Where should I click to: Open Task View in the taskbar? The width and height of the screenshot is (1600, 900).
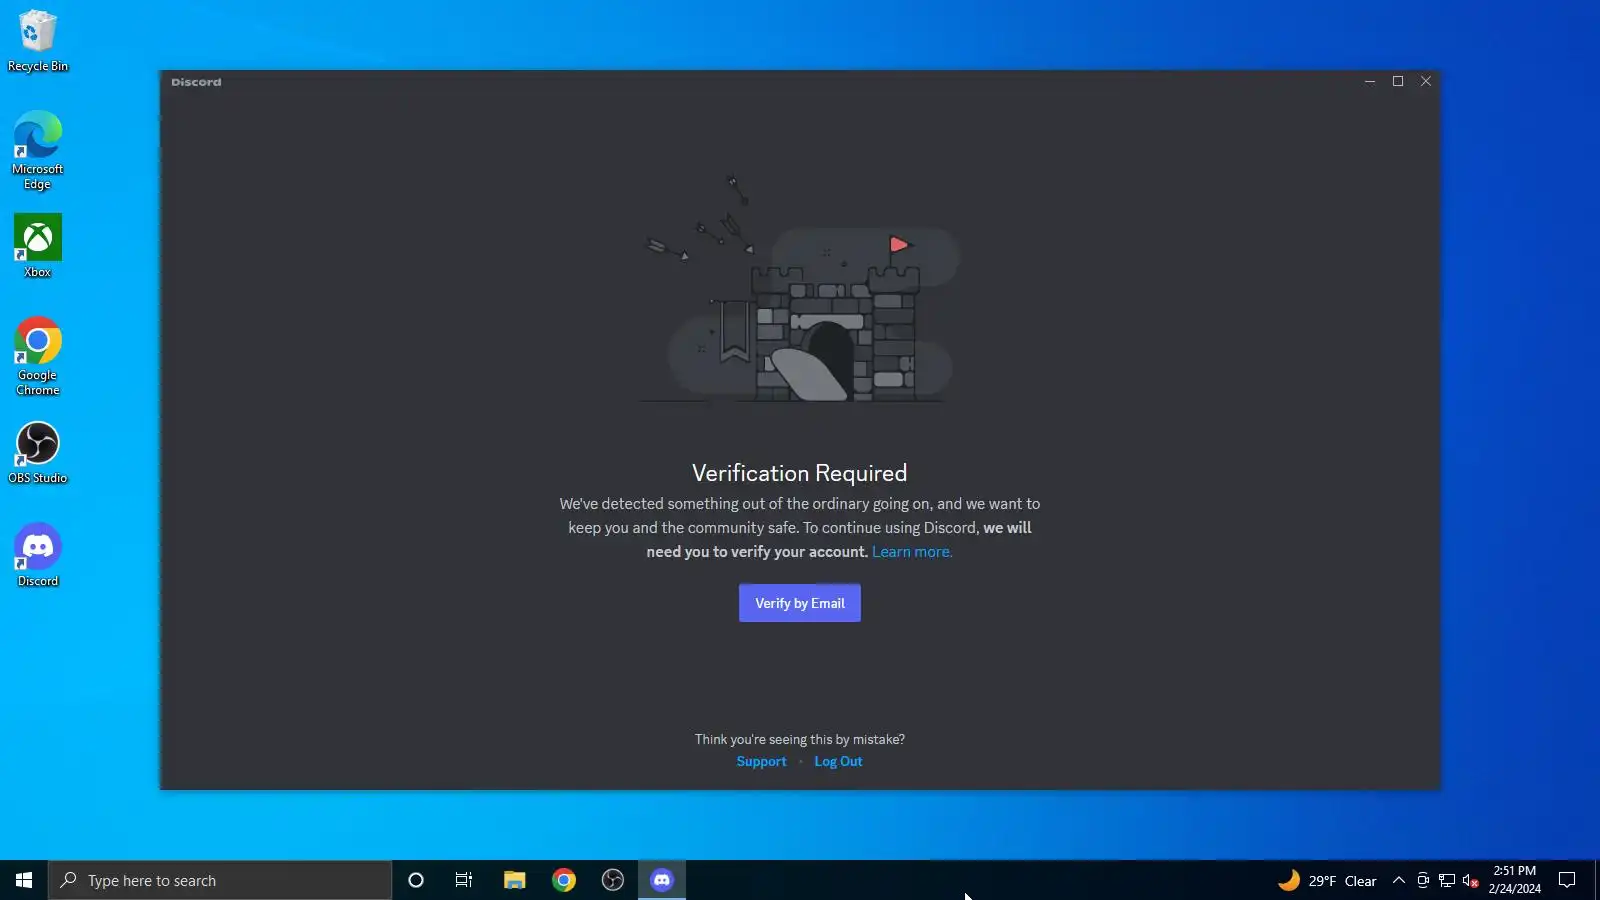click(x=464, y=880)
